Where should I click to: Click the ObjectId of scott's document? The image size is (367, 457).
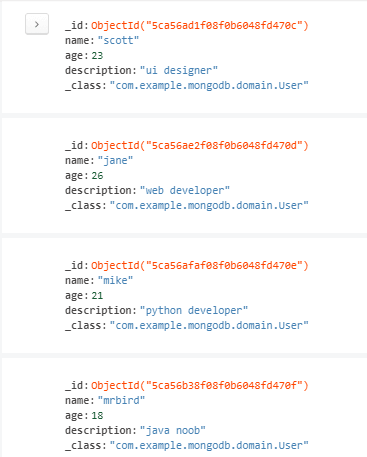pos(200,25)
